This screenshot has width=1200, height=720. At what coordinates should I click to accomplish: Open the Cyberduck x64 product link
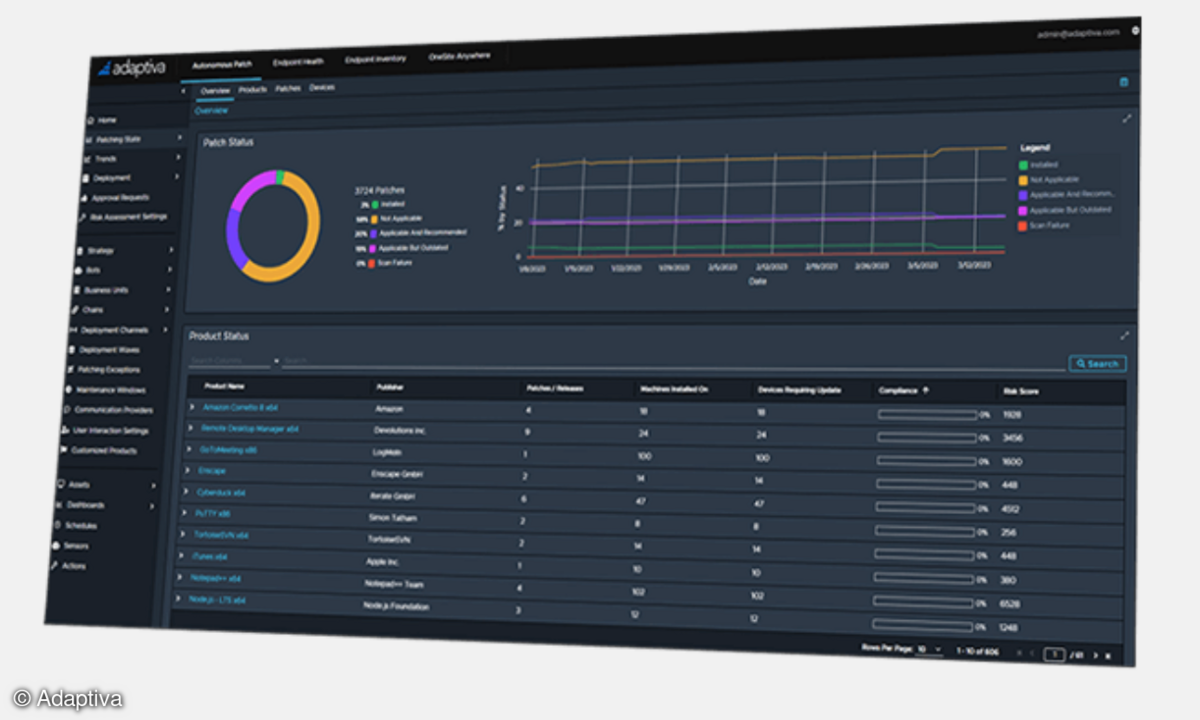pos(221,493)
